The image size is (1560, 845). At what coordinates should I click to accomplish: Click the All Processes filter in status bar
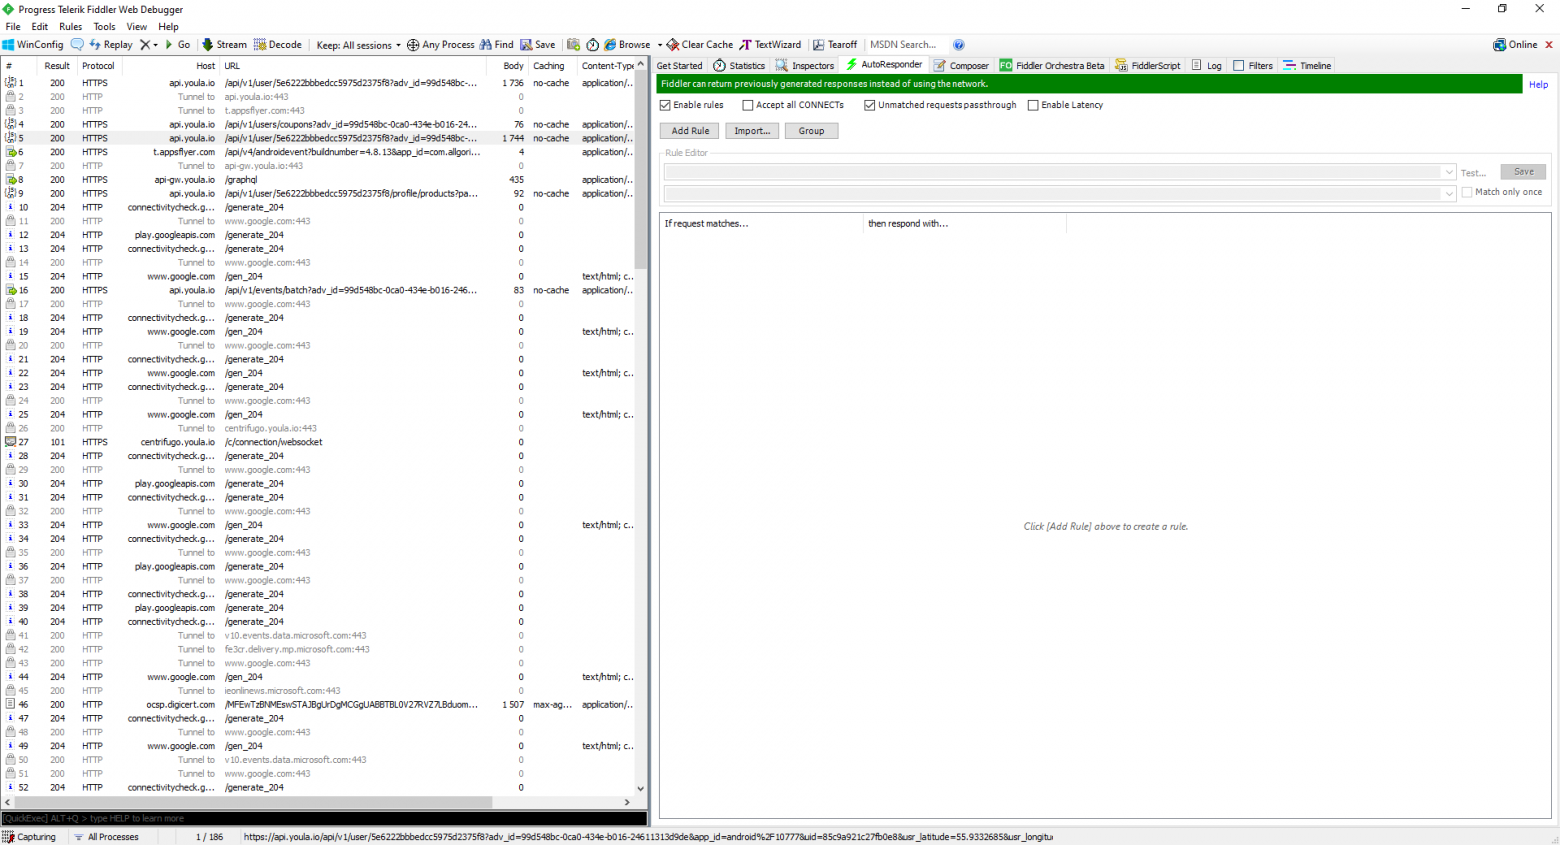(106, 837)
